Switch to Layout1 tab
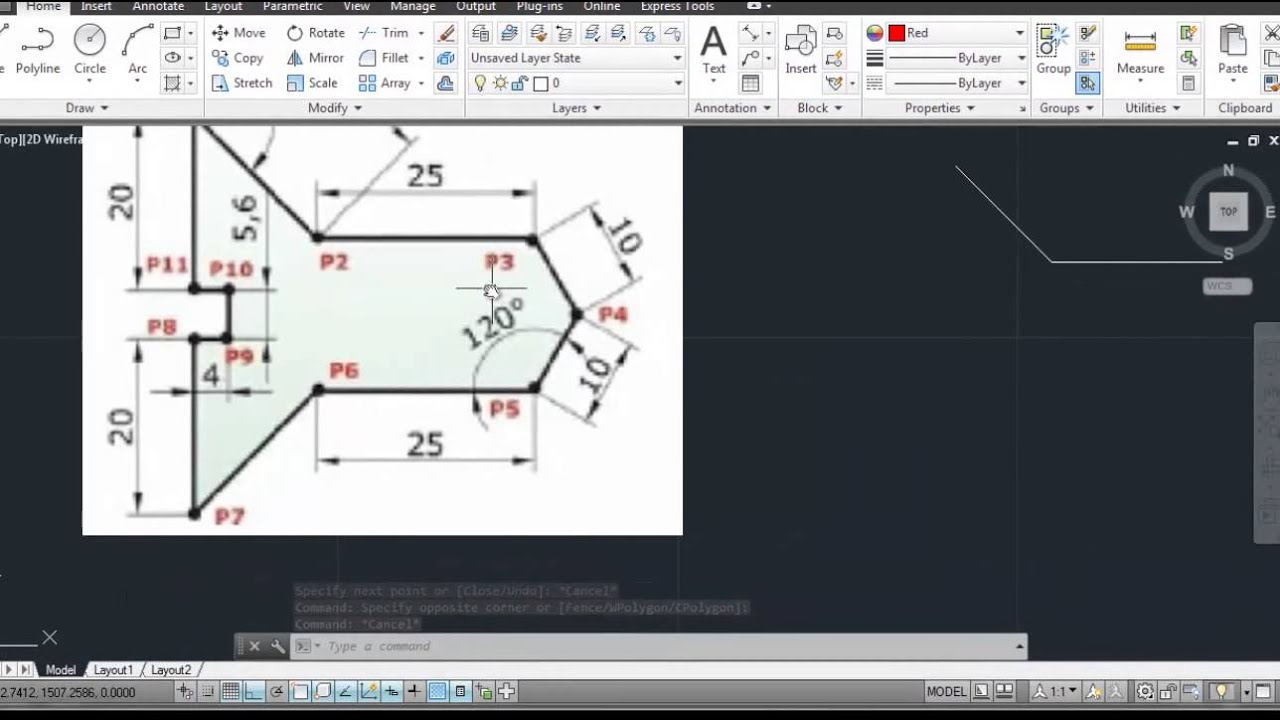 (112, 670)
